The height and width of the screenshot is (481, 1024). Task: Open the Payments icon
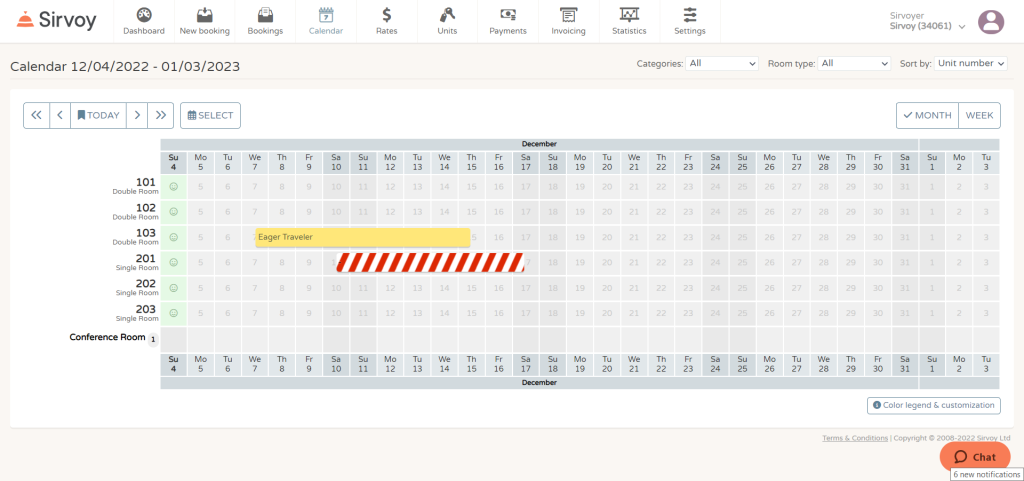(508, 15)
